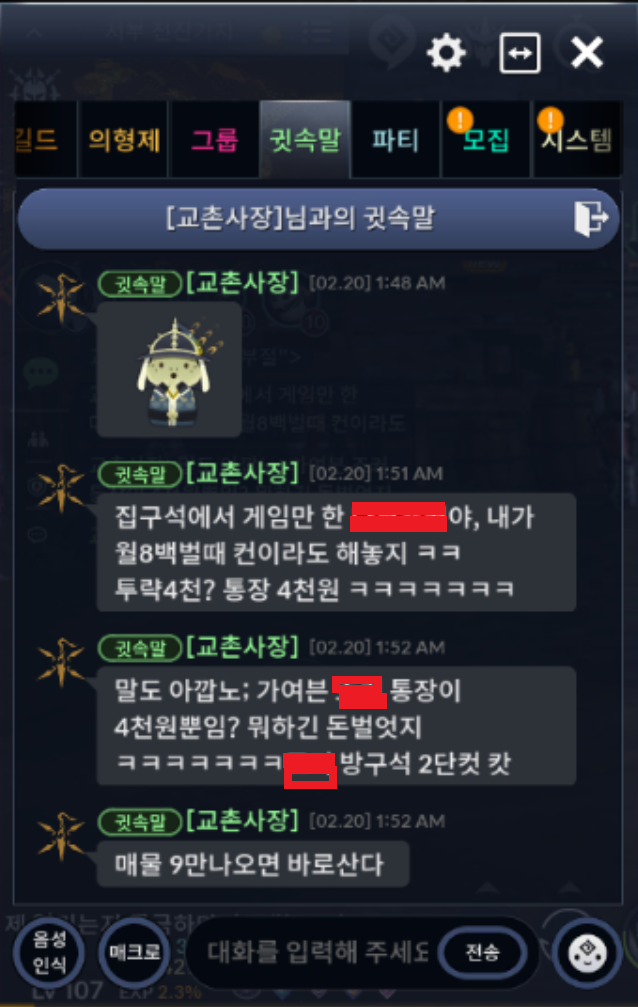The width and height of the screenshot is (638, 1007).
Task: Focus the 대화를 입력해 주세요 input field
Action: 318,952
